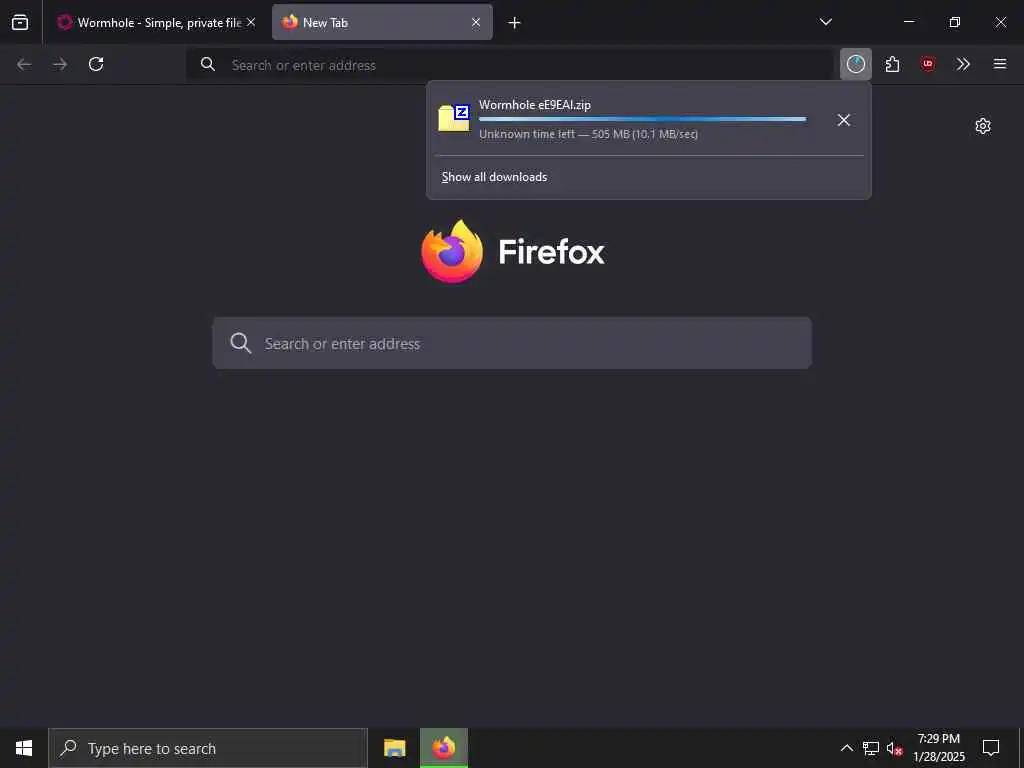Open new tab personalize gear icon
The width and height of the screenshot is (1024, 768).
[983, 126]
